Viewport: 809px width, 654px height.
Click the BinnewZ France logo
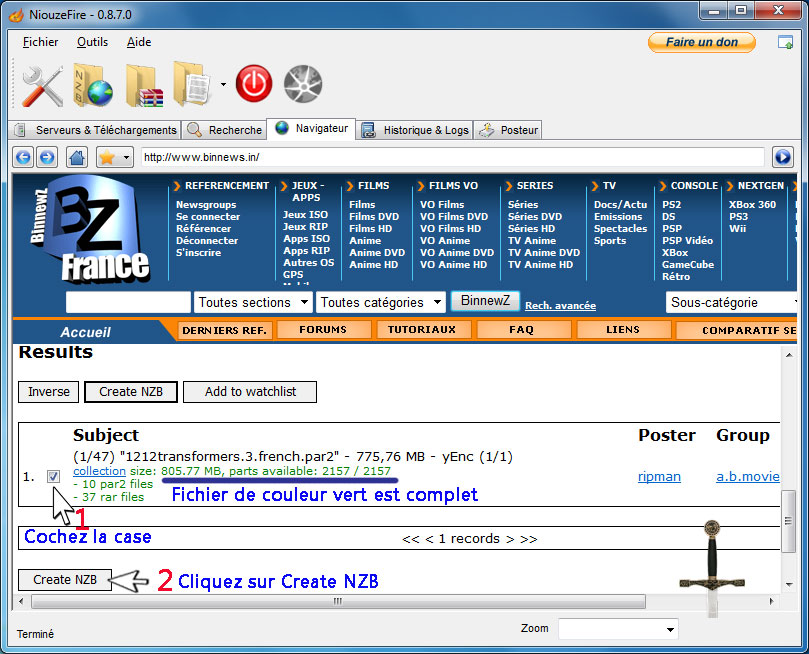(90, 231)
